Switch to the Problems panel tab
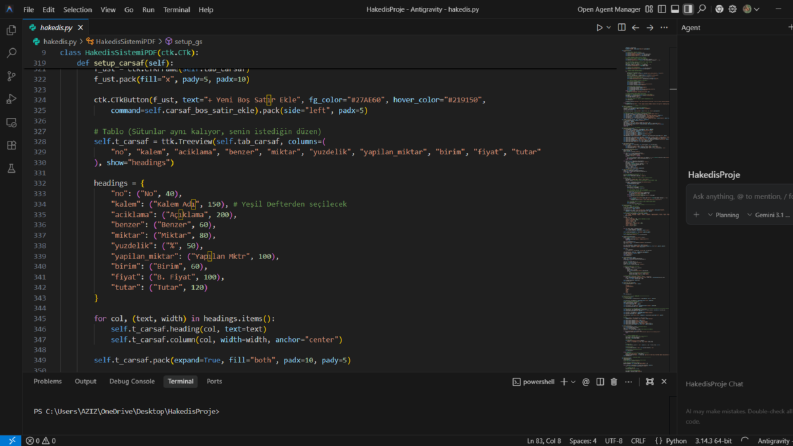 tap(48, 381)
